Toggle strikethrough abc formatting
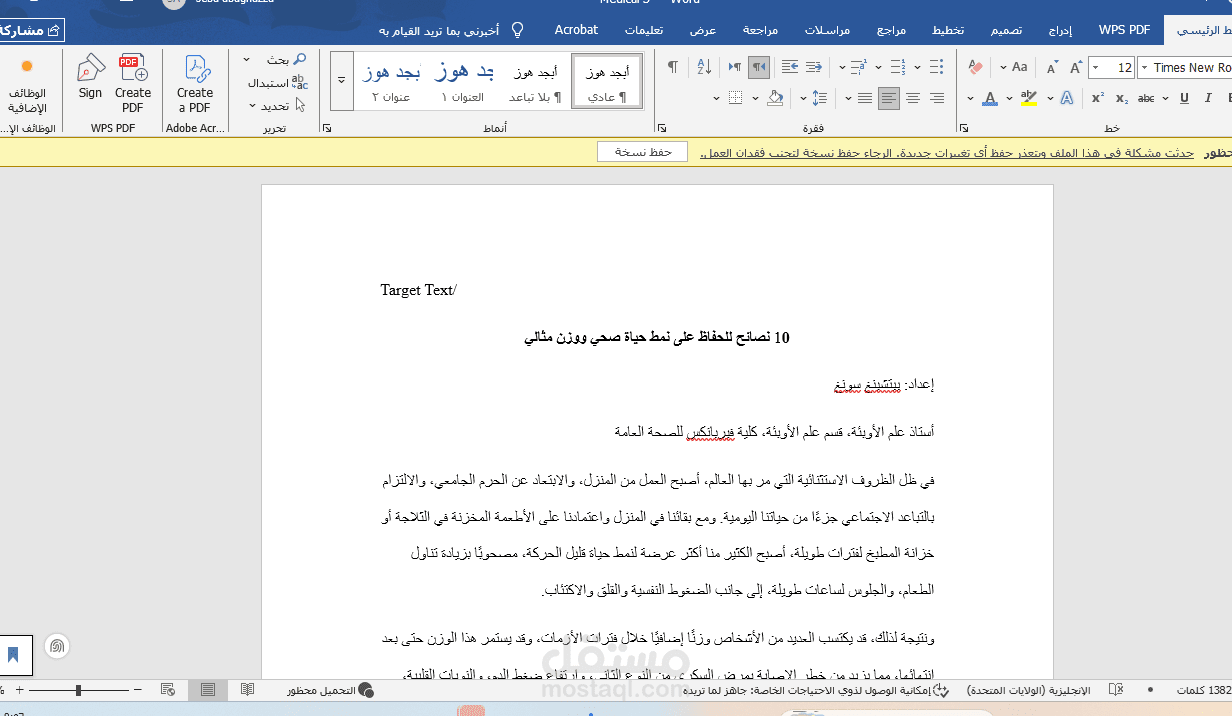This screenshot has width=1232, height=716. click(1147, 98)
